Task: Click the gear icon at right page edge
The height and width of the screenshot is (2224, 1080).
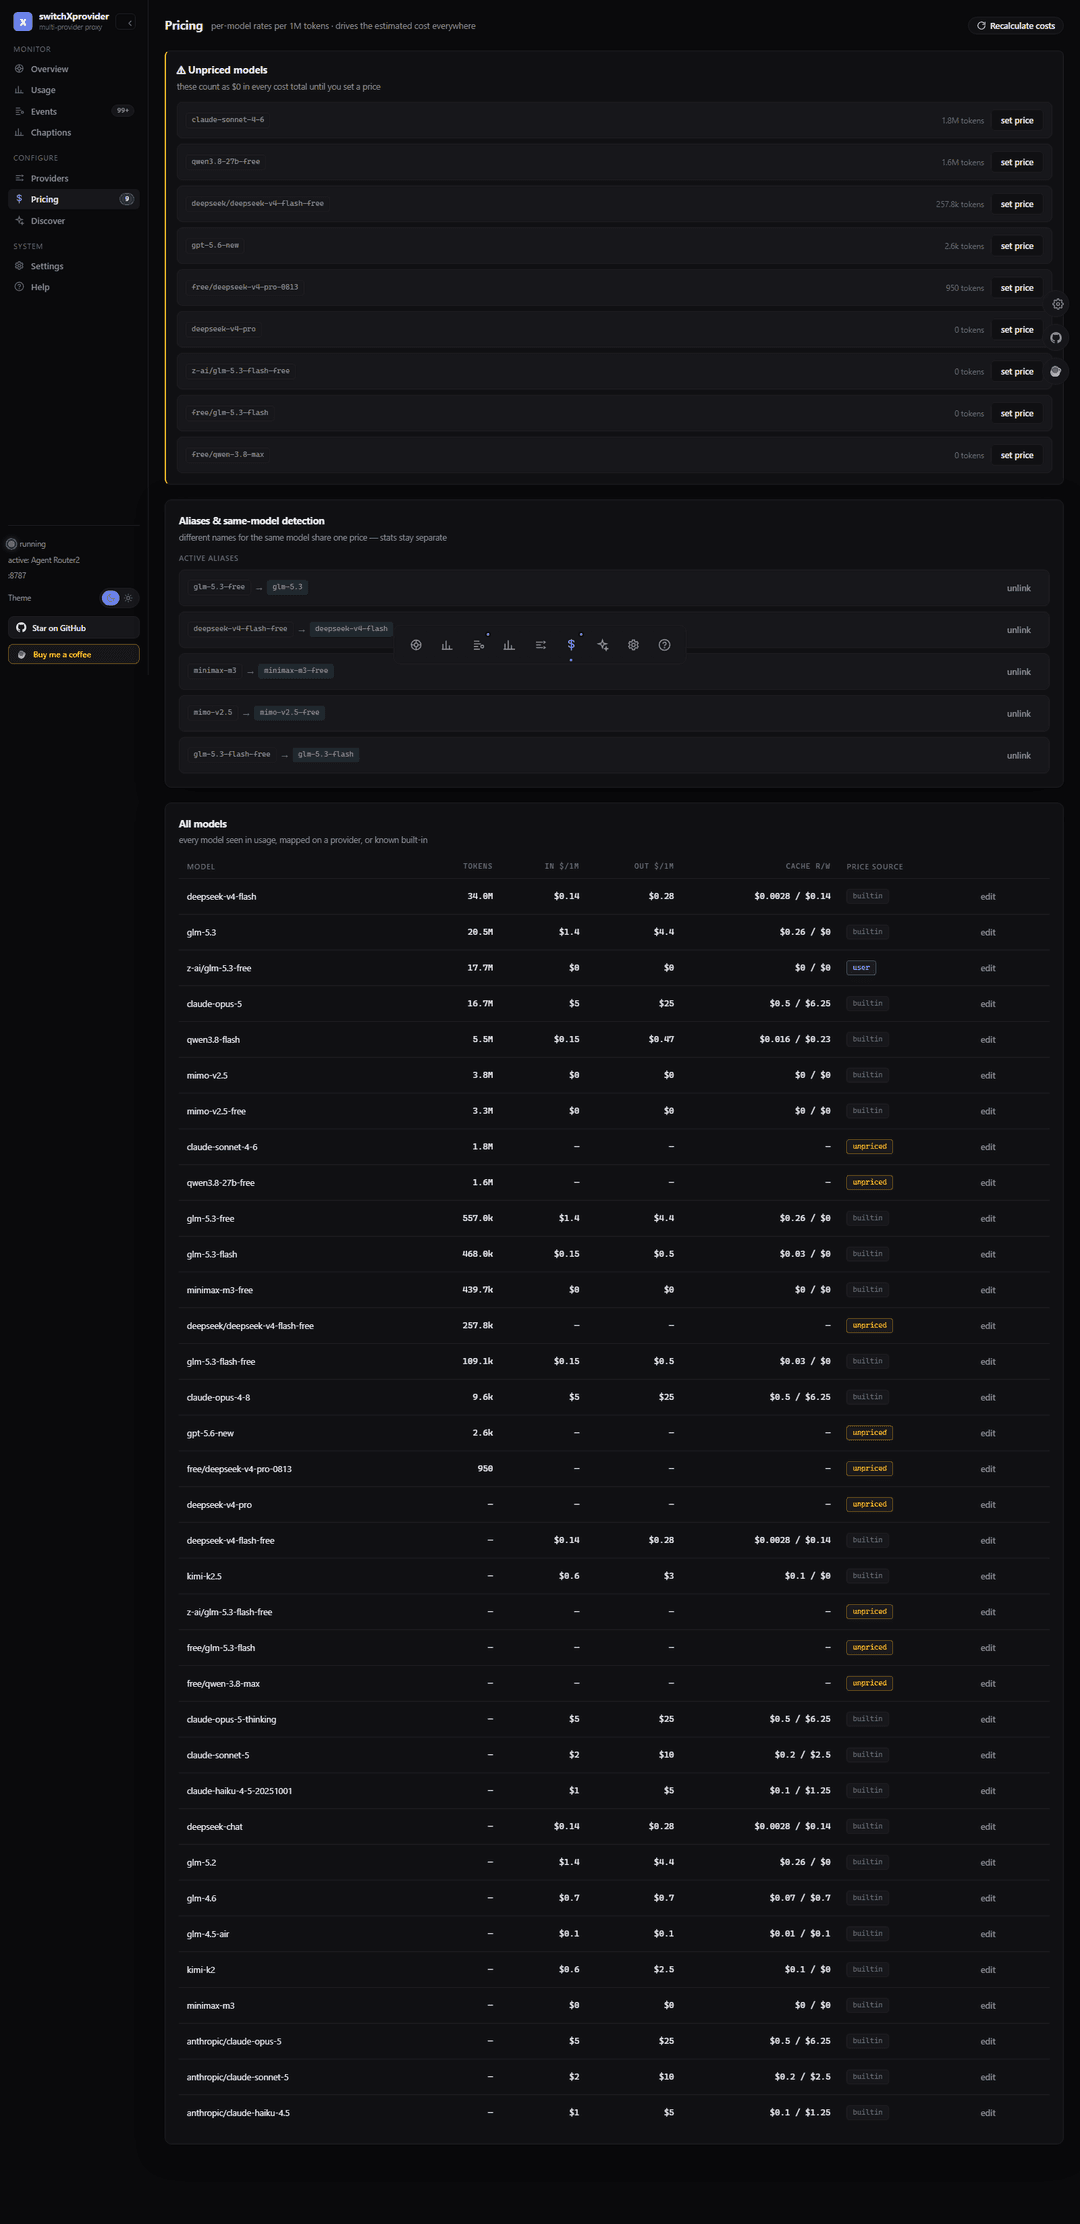Action: 1058,304
